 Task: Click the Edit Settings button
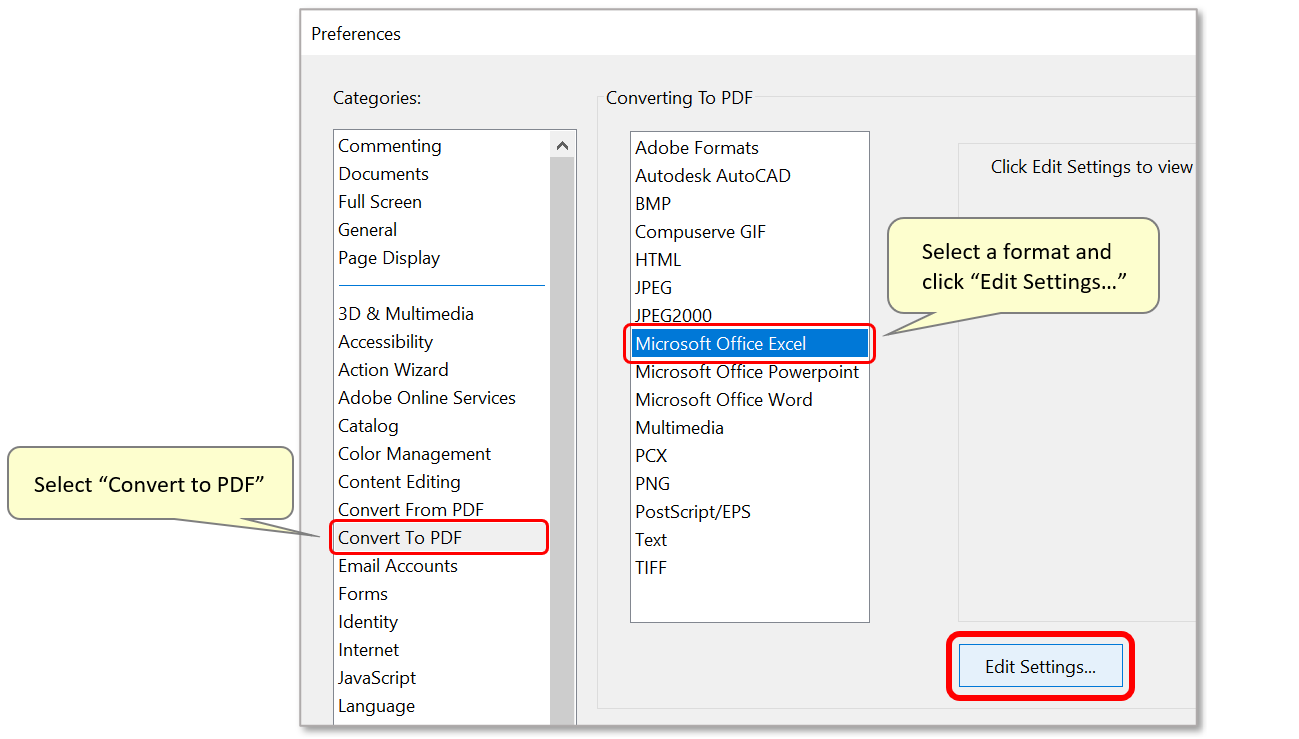click(1039, 665)
